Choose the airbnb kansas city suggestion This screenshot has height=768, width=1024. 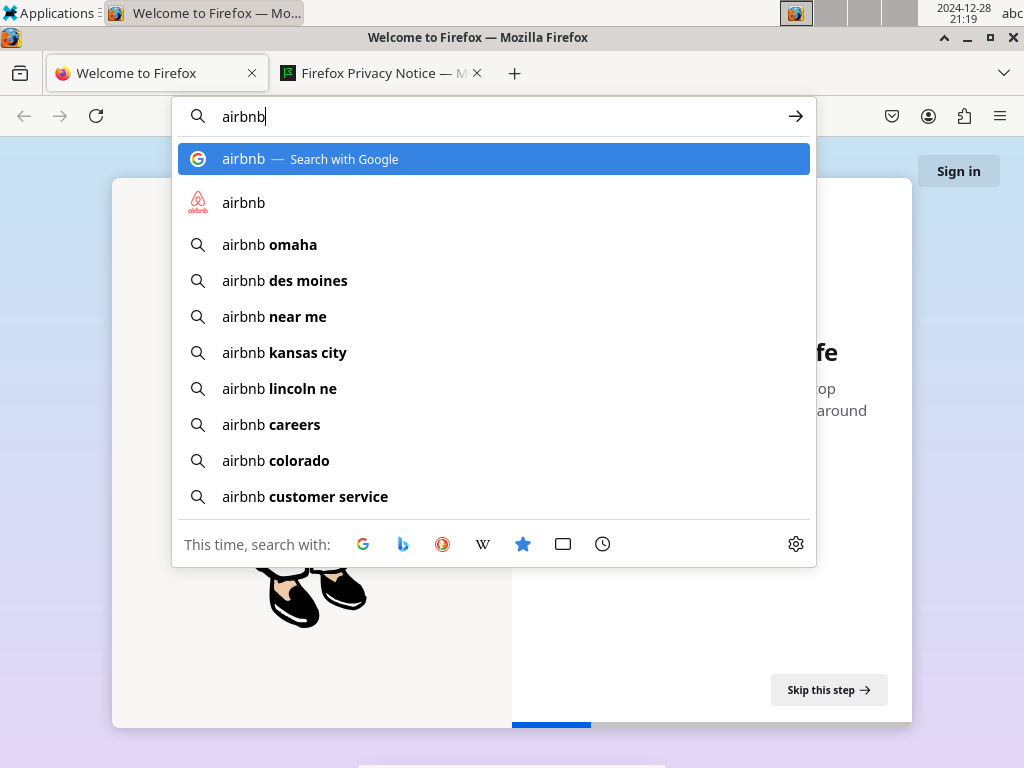(494, 353)
